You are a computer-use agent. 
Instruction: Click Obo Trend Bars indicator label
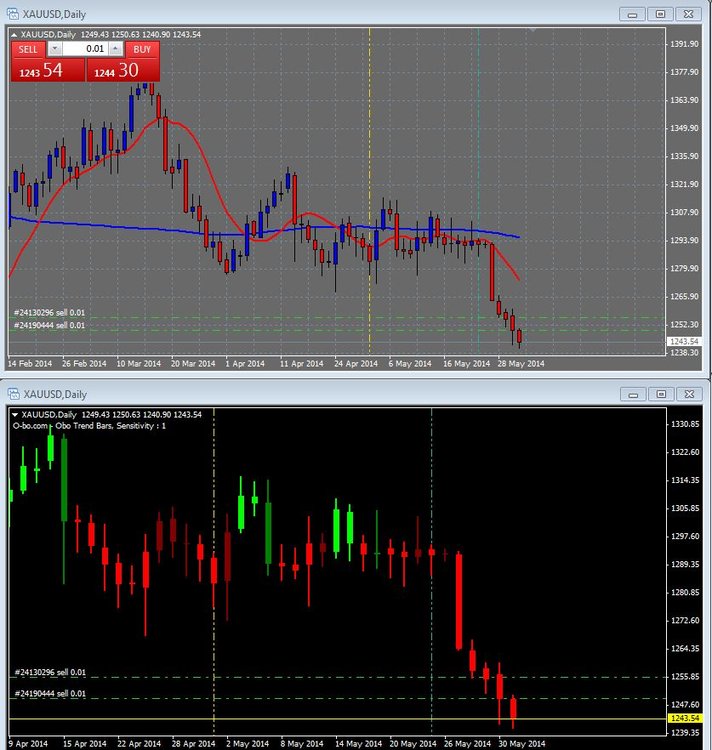[x=89, y=426]
